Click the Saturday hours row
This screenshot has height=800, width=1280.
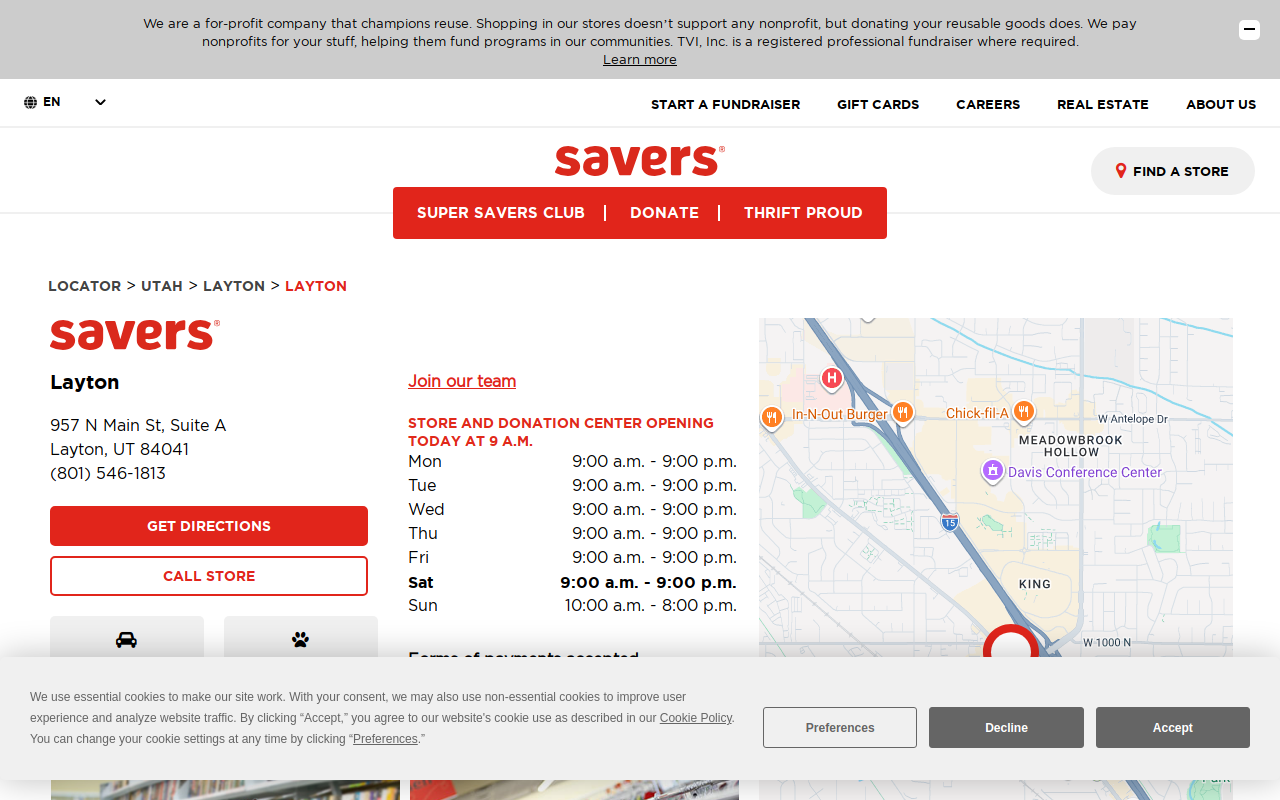point(572,582)
